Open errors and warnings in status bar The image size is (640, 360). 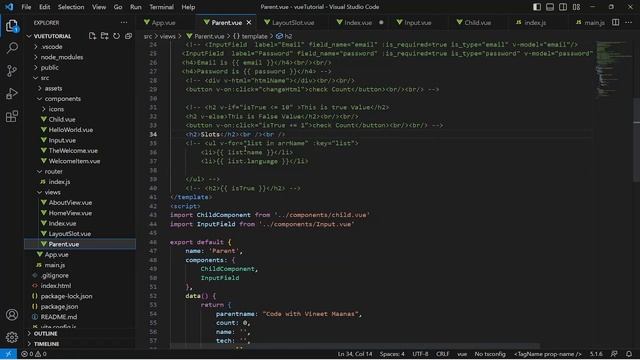point(34,354)
